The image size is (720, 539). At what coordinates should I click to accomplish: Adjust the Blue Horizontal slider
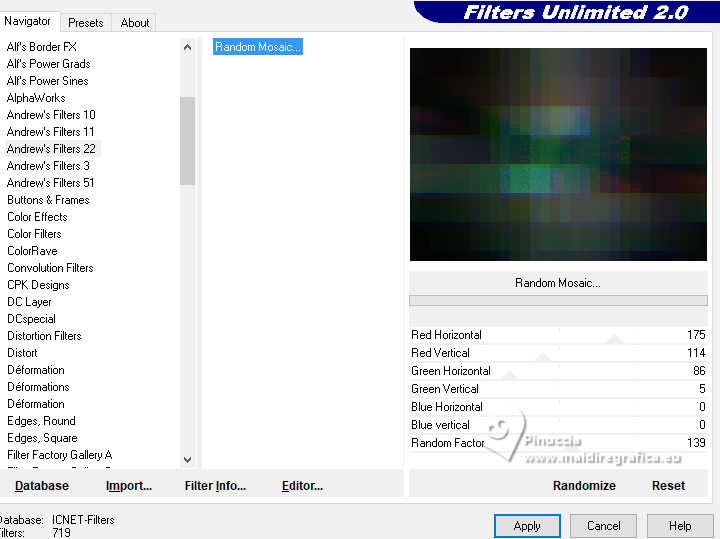pyautogui.click(x=558, y=406)
